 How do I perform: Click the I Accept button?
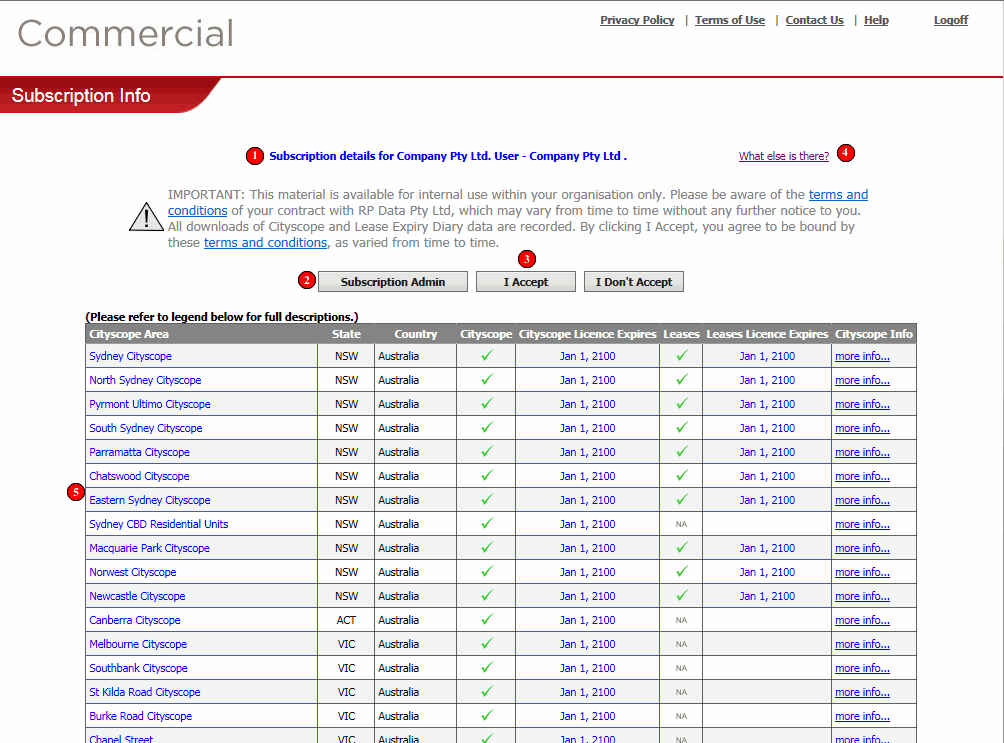pos(526,282)
